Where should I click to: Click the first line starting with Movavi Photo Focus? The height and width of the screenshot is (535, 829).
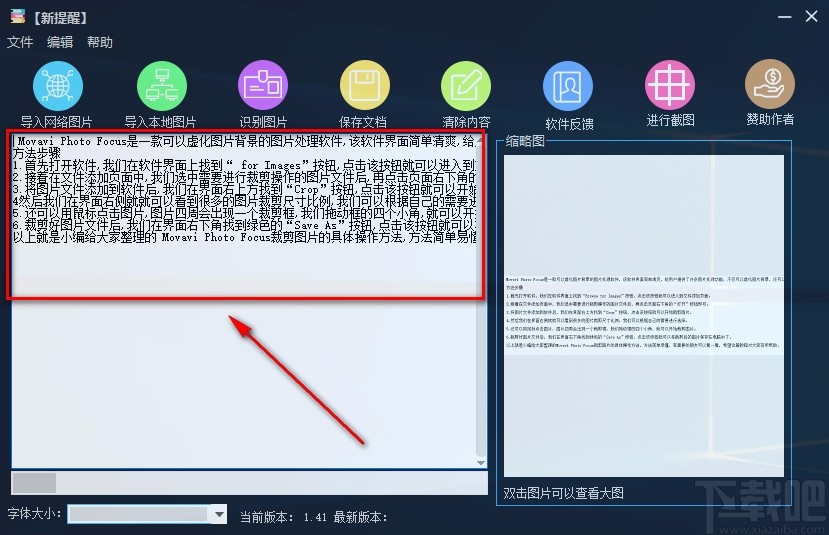pyautogui.click(x=245, y=141)
